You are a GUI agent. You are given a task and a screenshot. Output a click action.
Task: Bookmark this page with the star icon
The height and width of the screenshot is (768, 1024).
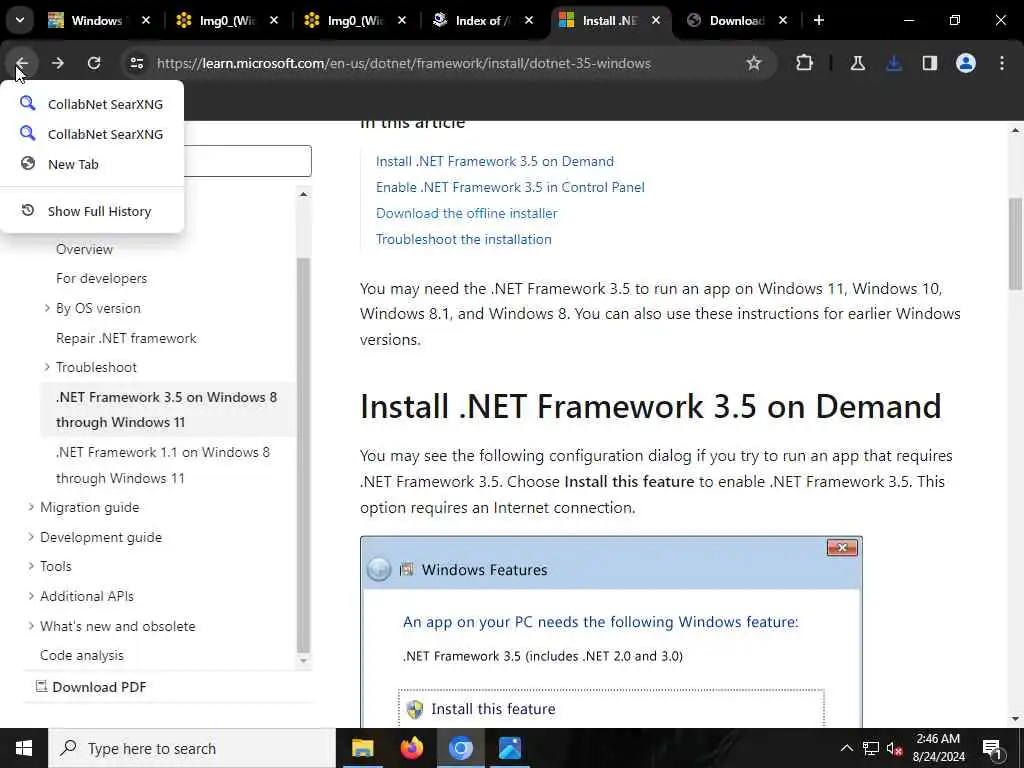(x=754, y=63)
